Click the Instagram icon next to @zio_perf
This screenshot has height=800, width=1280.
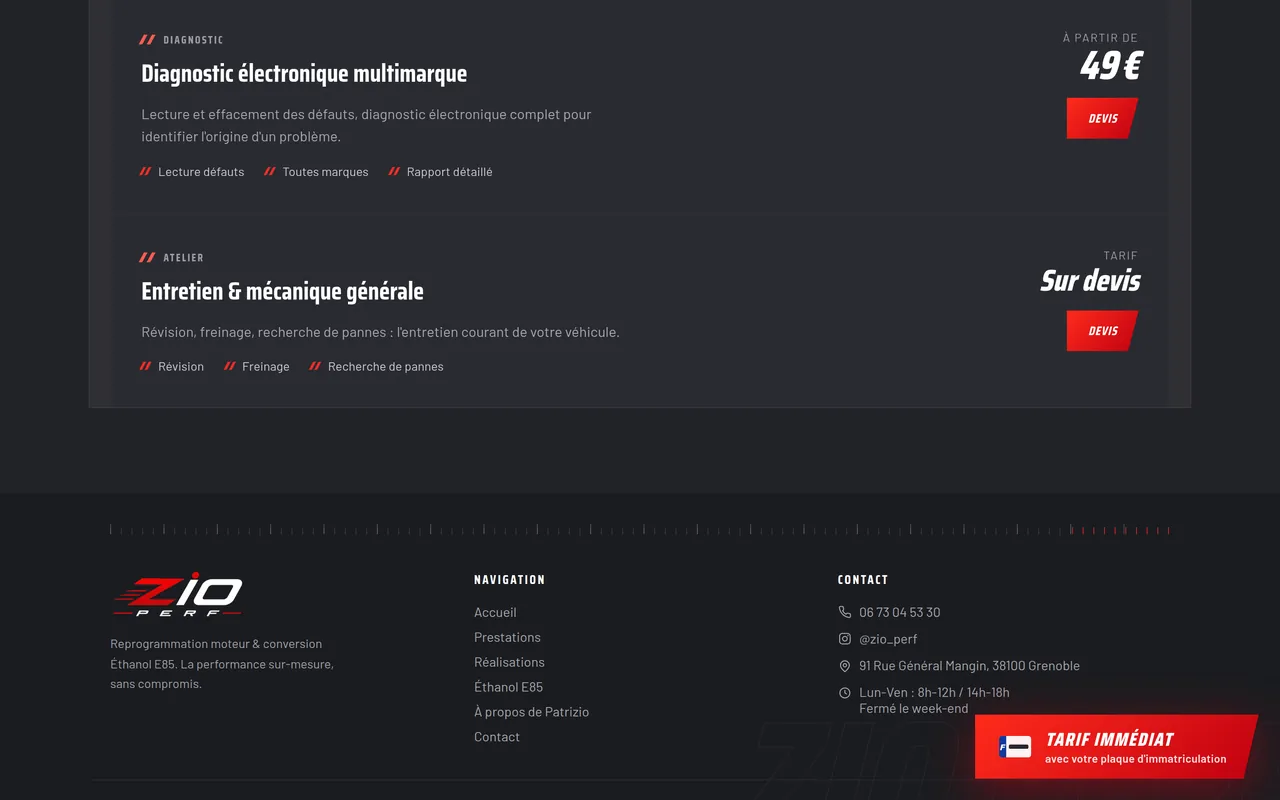[845, 639]
